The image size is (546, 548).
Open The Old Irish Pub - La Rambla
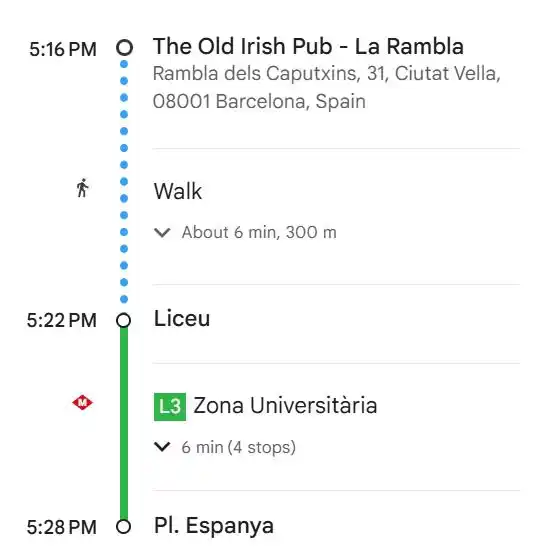[x=308, y=46]
